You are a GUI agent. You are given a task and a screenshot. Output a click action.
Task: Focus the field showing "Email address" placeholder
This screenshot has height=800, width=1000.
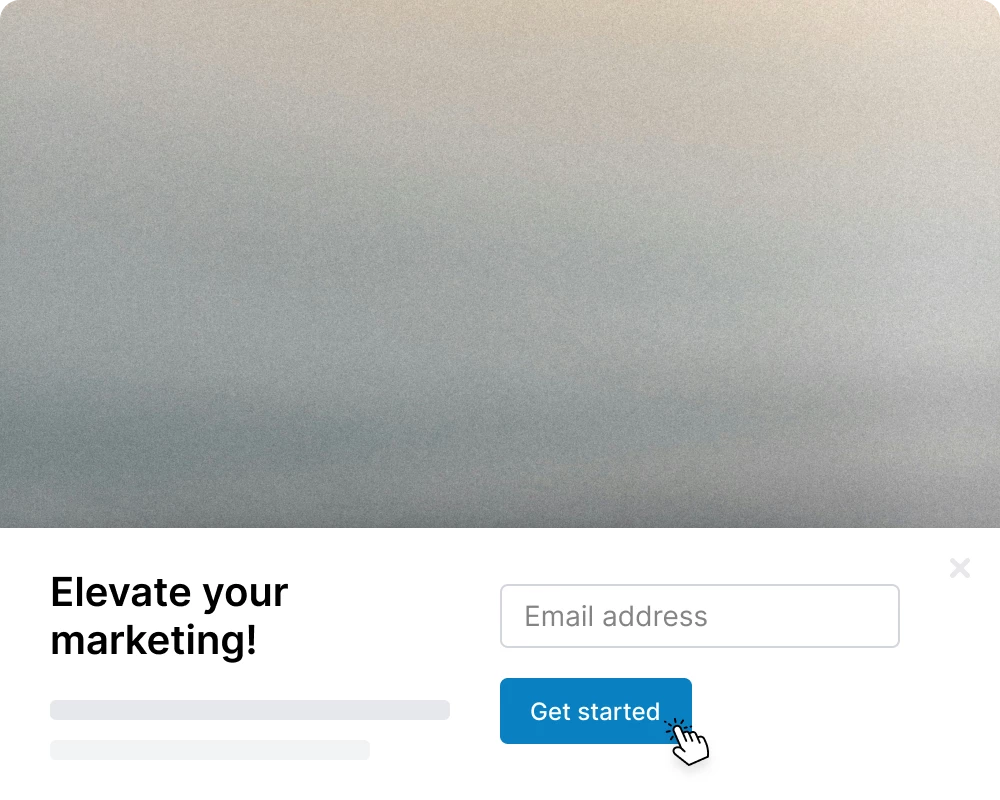[700, 616]
